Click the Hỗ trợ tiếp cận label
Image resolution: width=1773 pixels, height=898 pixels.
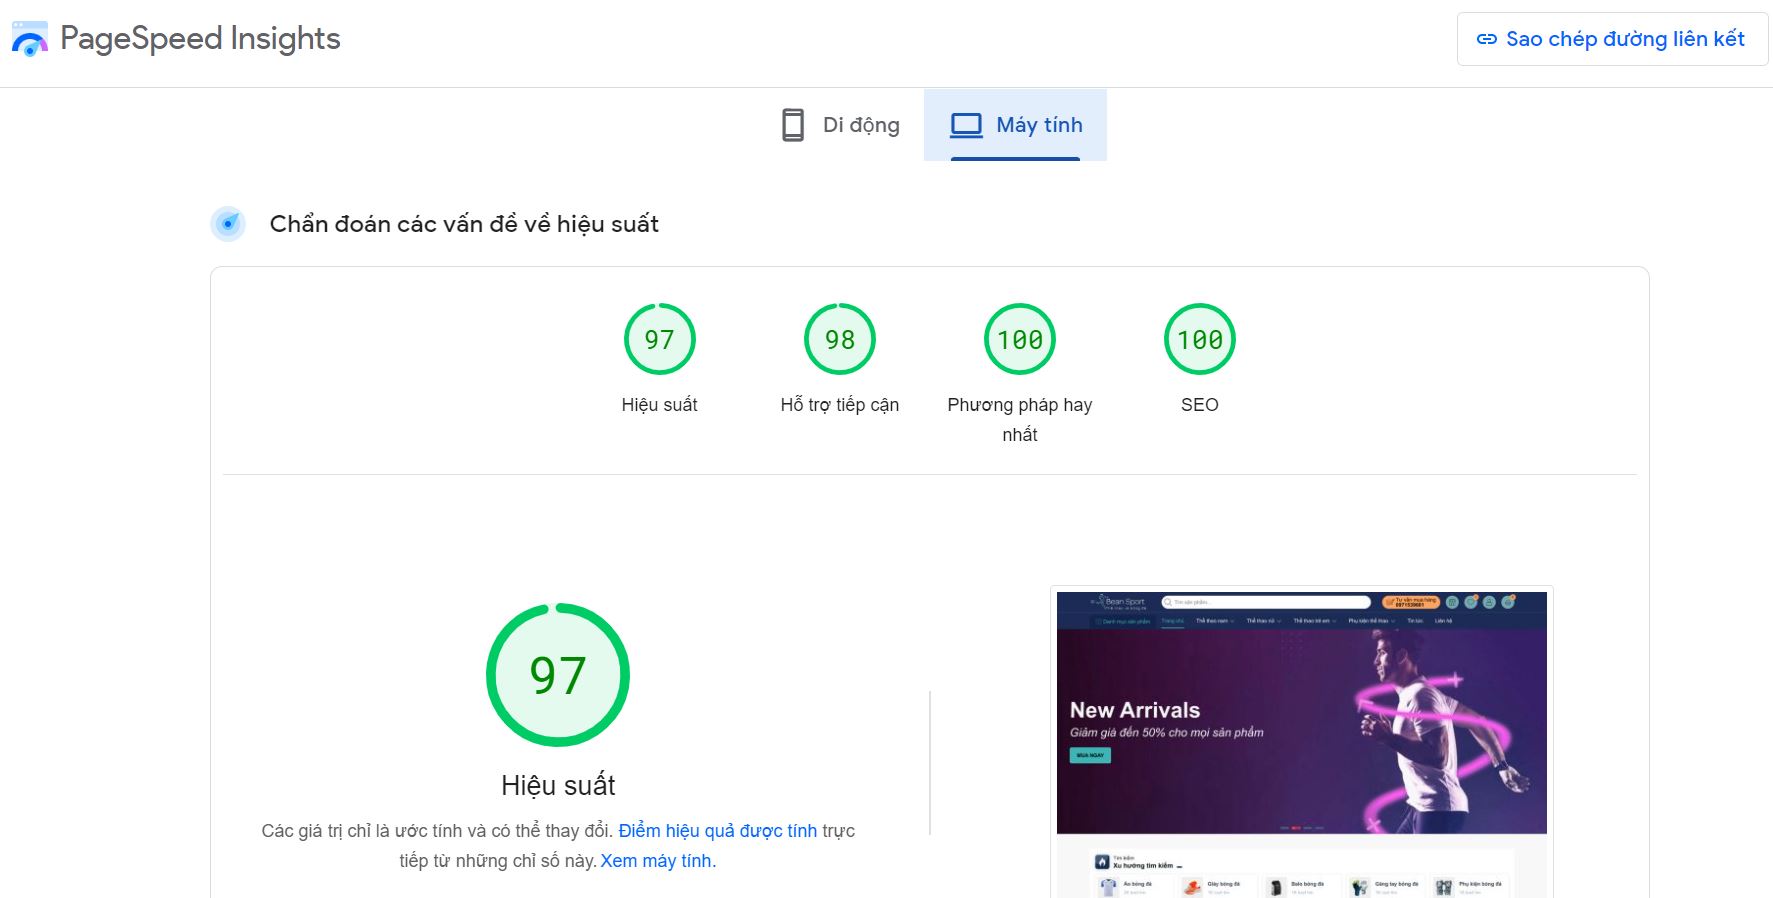tap(839, 405)
